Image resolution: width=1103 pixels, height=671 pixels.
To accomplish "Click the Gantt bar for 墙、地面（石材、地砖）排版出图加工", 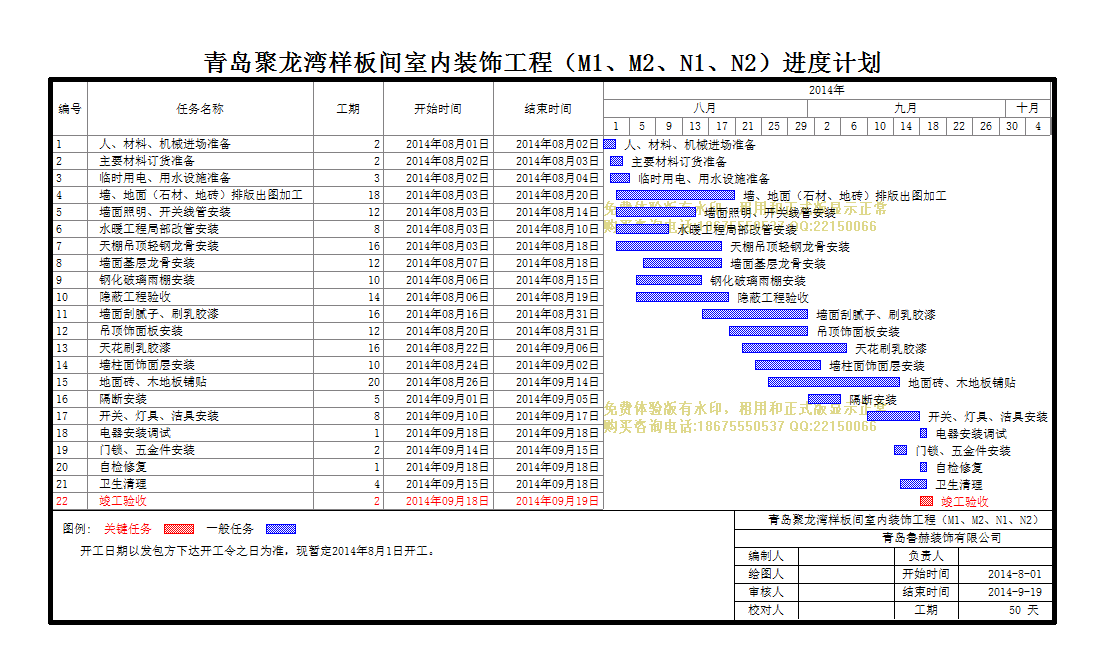I will (675, 195).
